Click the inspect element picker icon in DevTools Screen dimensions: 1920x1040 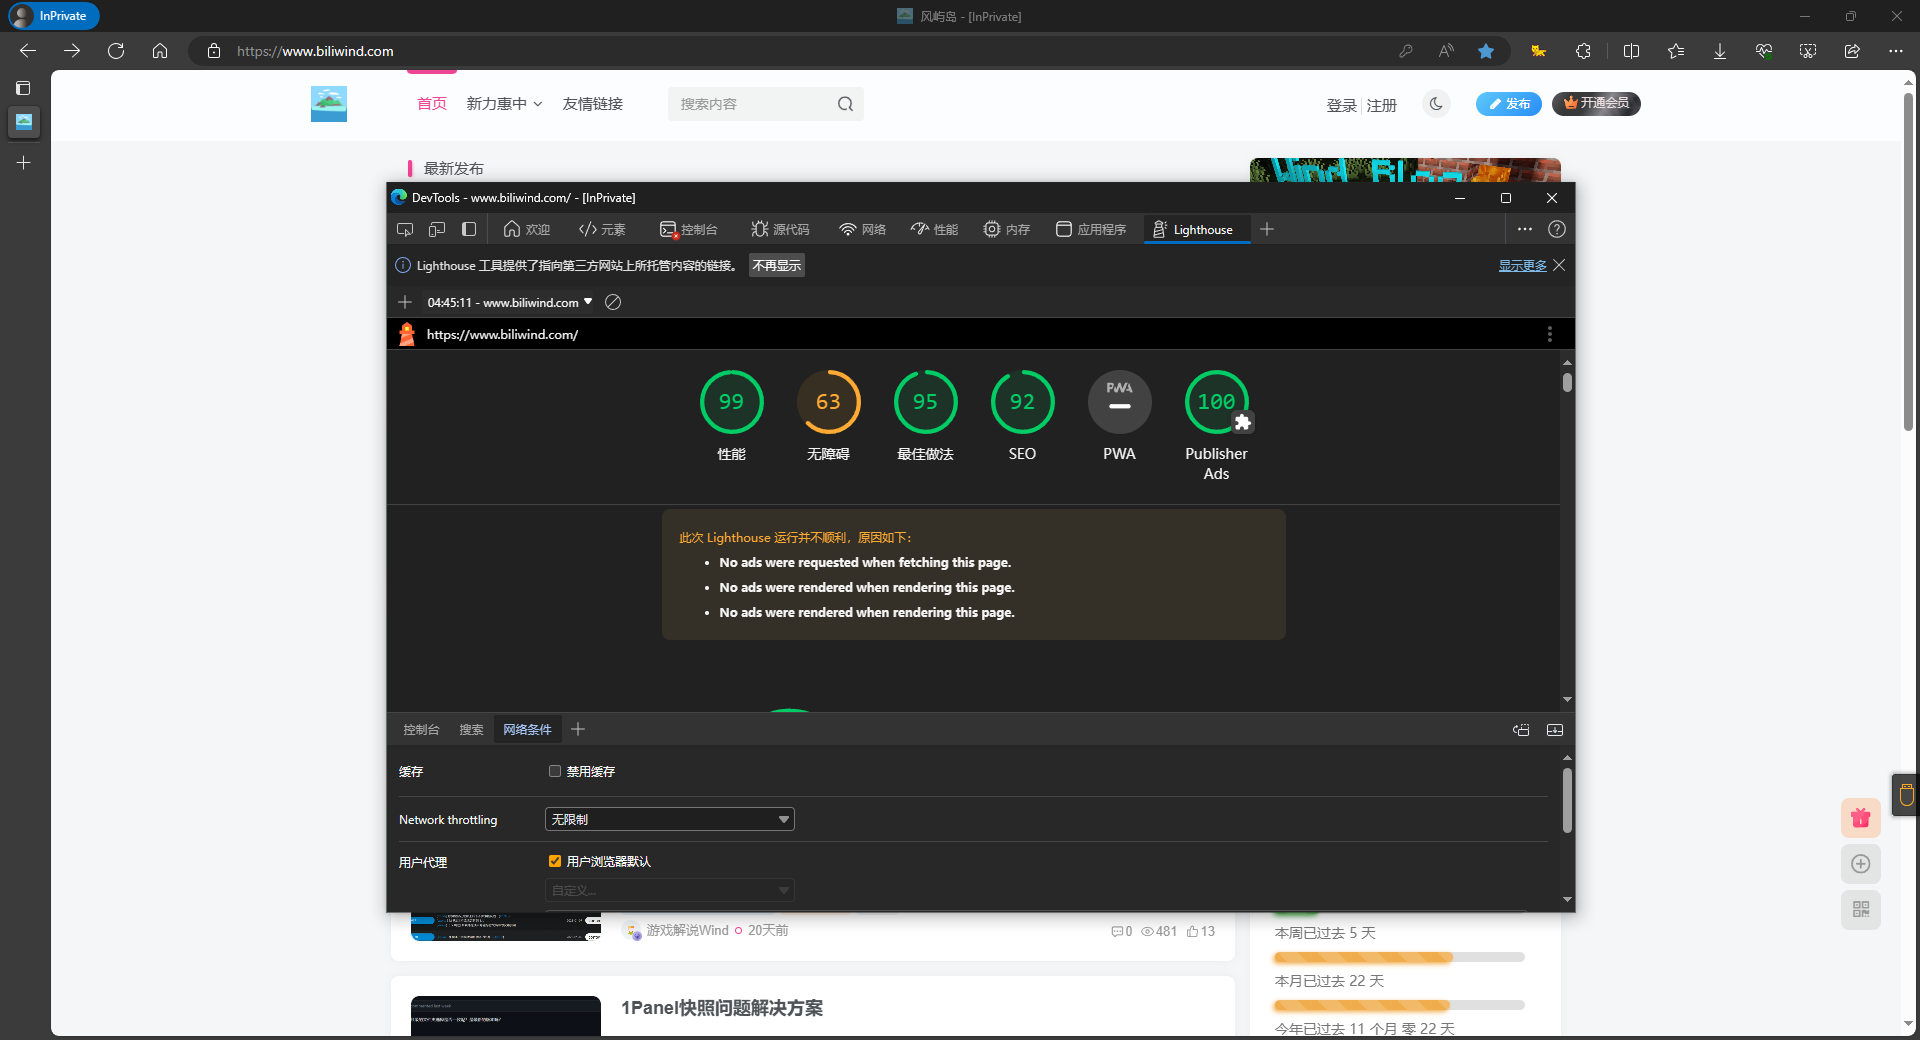pos(405,229)
